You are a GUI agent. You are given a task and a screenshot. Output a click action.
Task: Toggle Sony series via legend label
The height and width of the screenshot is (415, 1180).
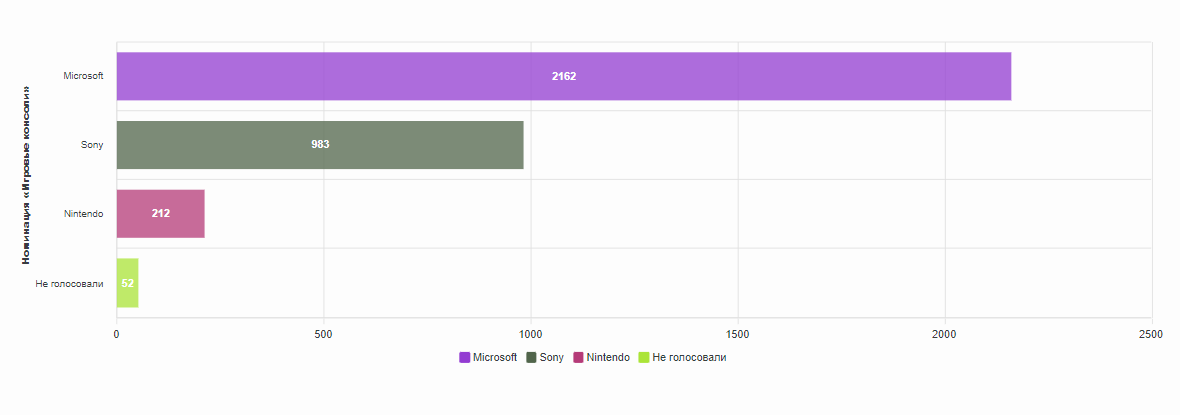pyautogui.click(x=552, y=357)
